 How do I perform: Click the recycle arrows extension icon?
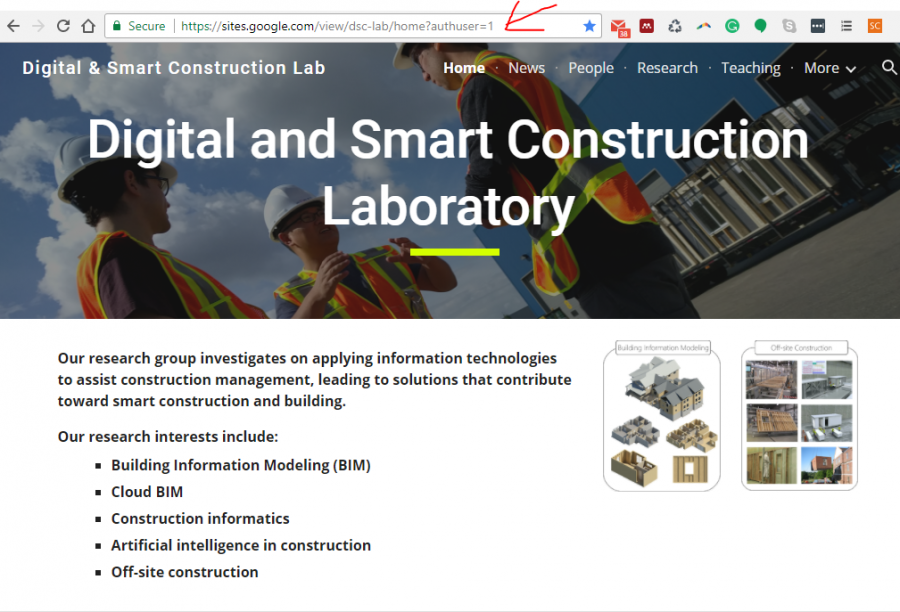675,26
